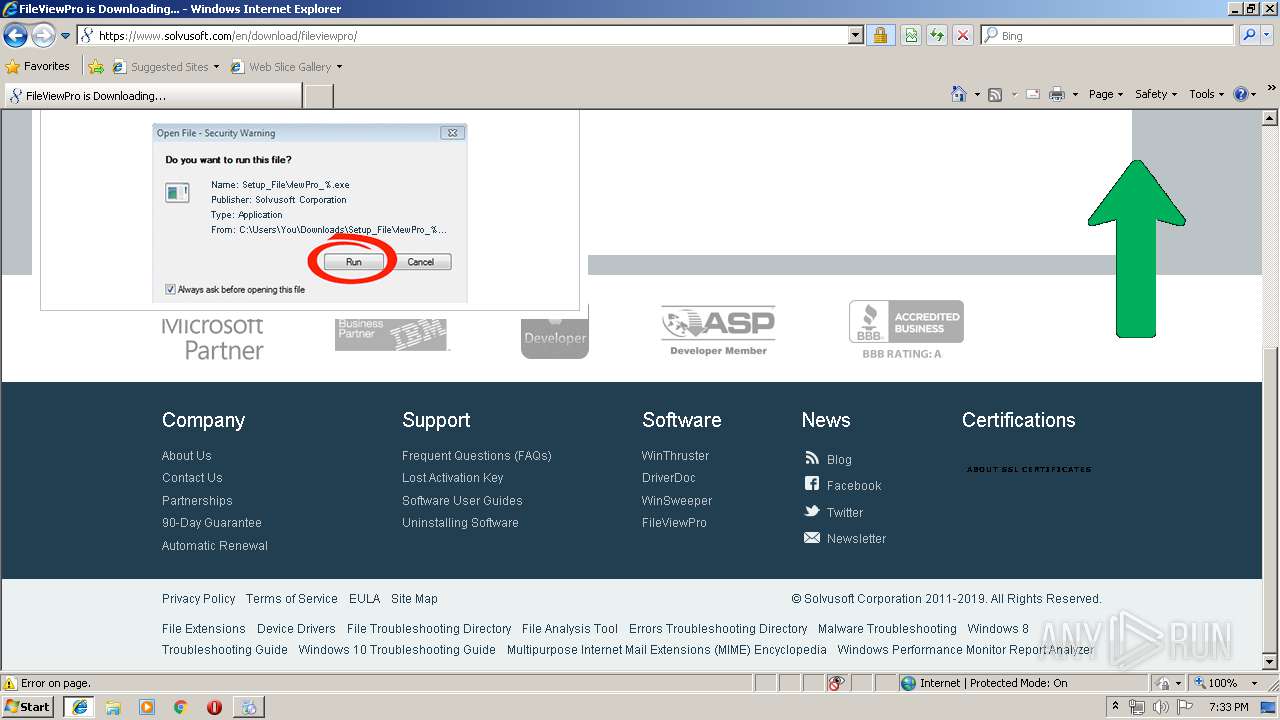Click the volume speaker tray icon

tap(1160, 707)
